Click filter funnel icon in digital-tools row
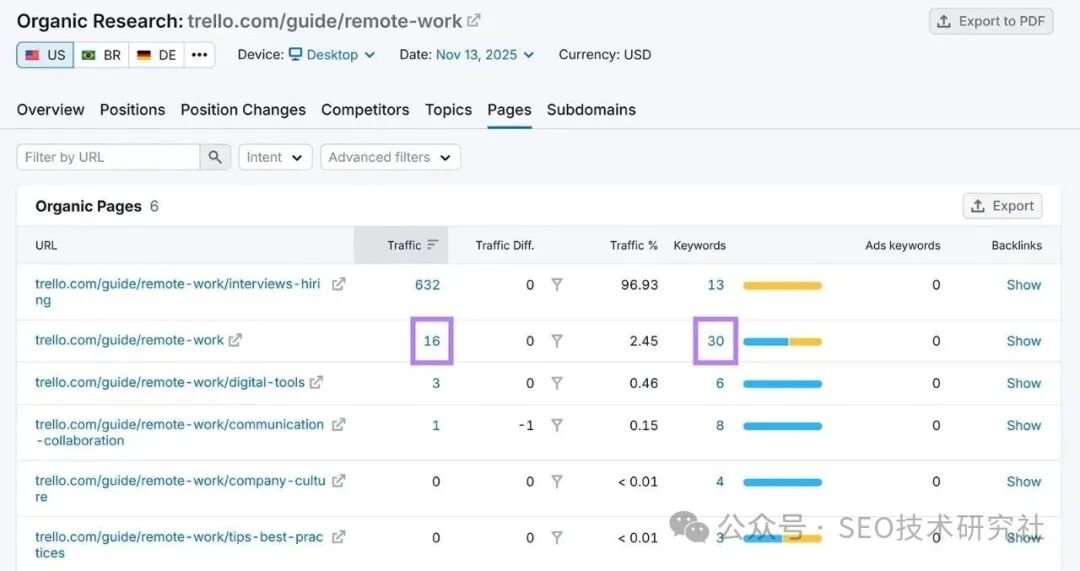 click(x=557, y=383)
